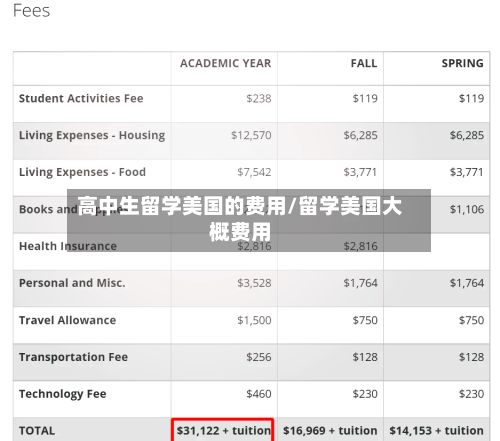500x441 pixels.
Task: Click the Living Expenses - Food label
Action: 82,172
